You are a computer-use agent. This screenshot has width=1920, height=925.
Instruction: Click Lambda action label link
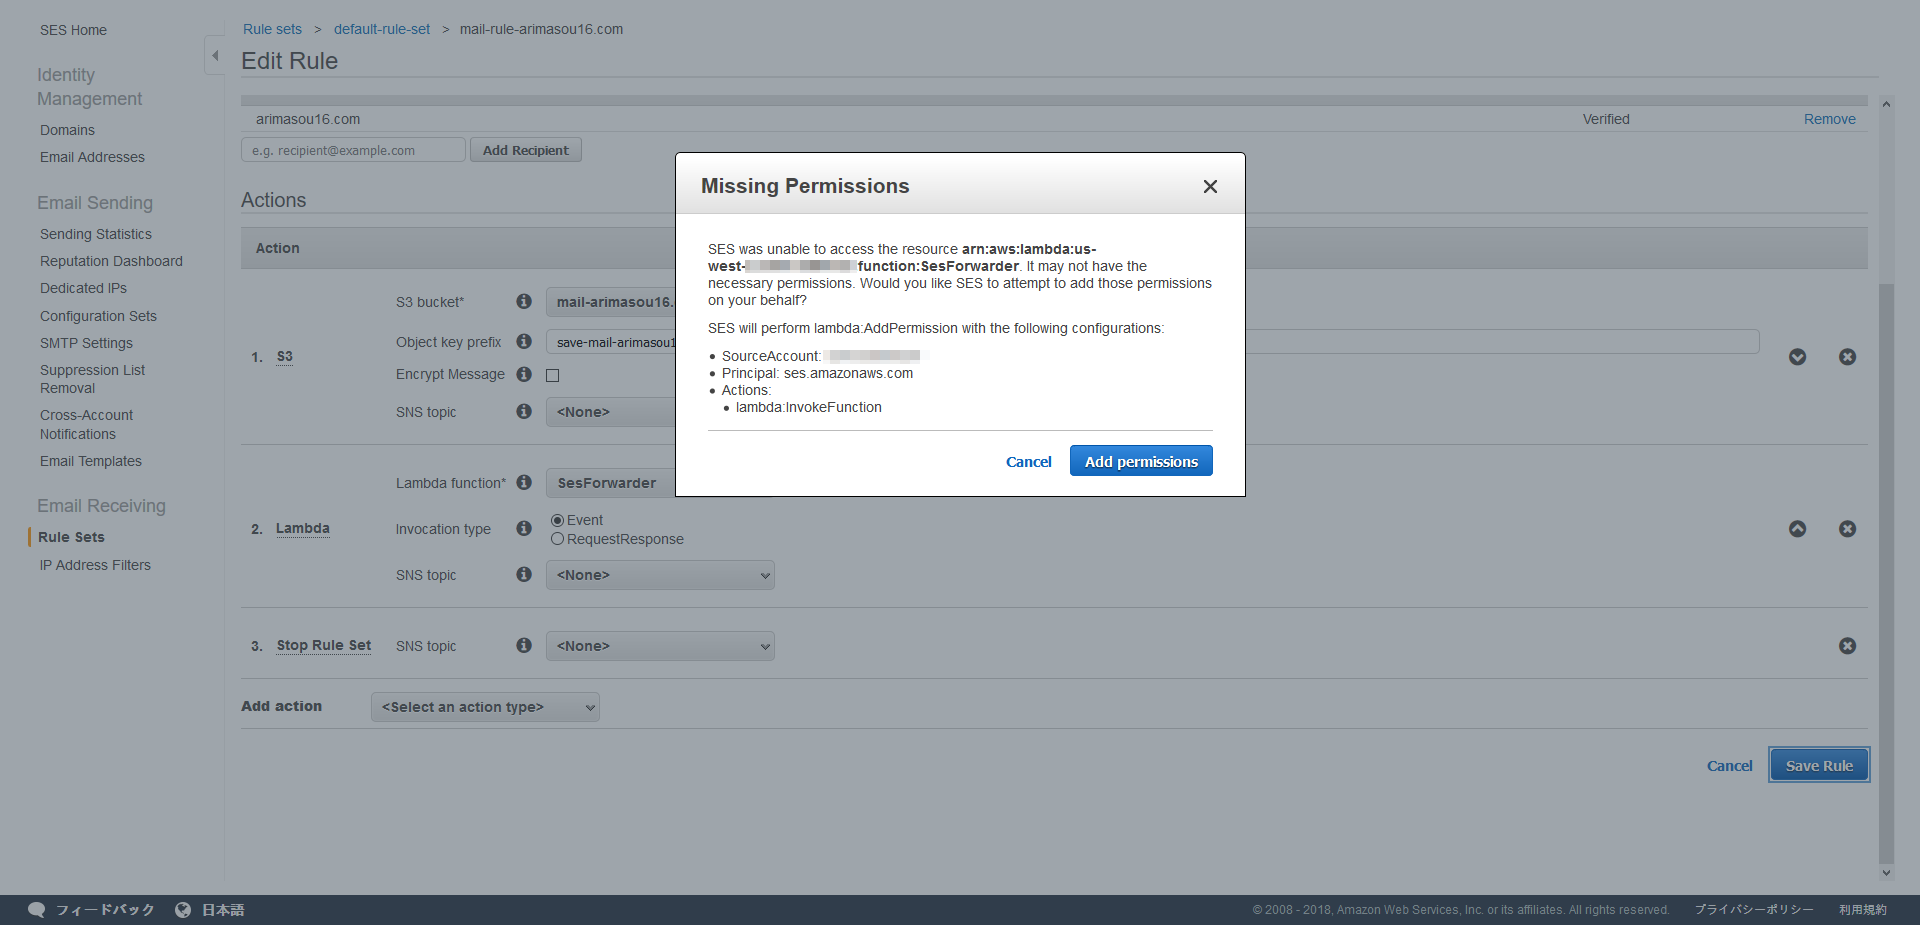tap(302, 528)
